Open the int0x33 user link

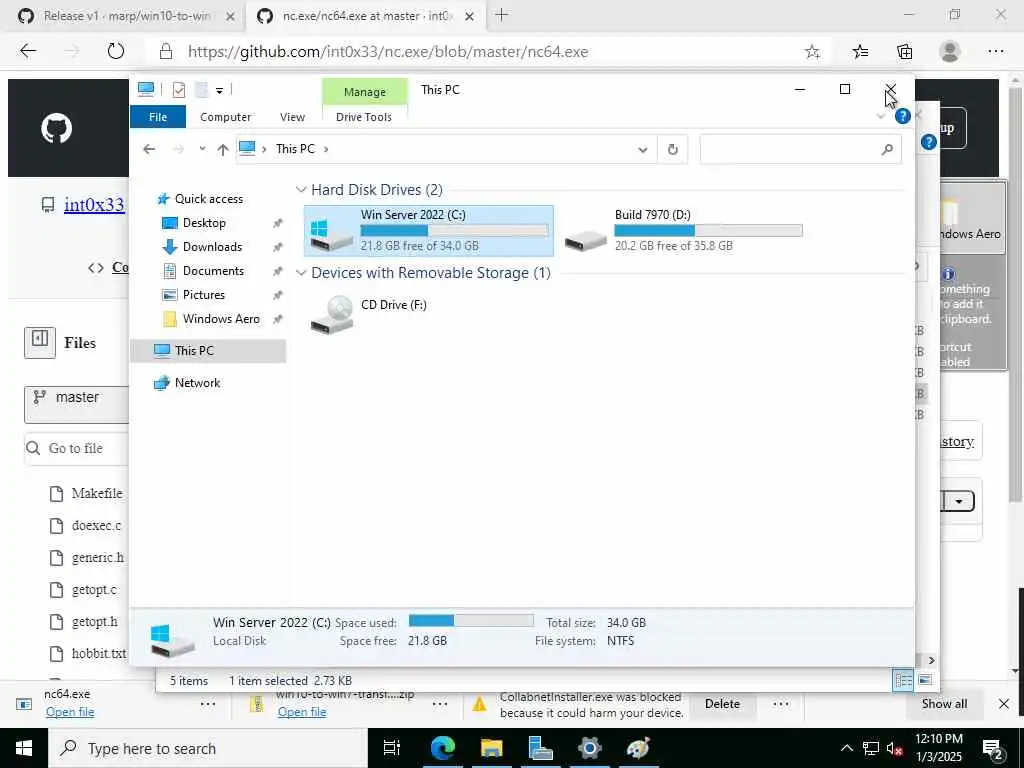point(94,204)
